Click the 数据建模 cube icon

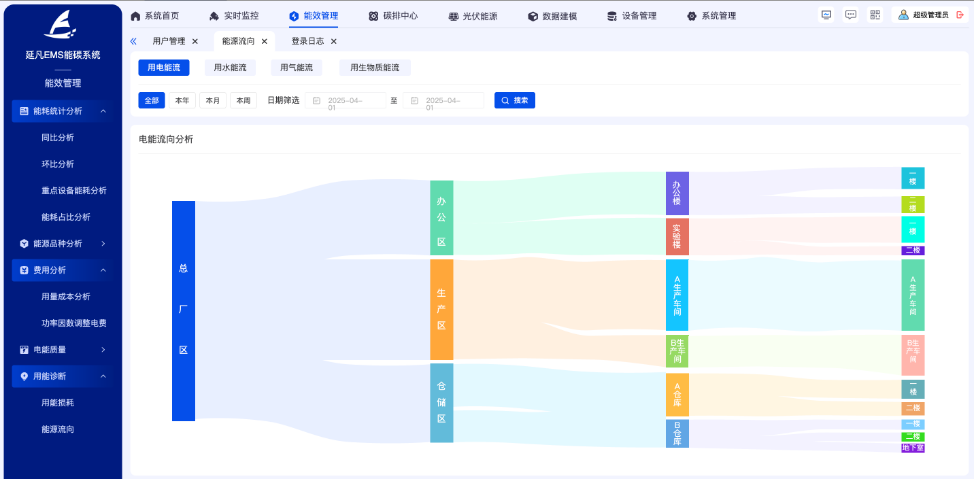coord(533,16)
